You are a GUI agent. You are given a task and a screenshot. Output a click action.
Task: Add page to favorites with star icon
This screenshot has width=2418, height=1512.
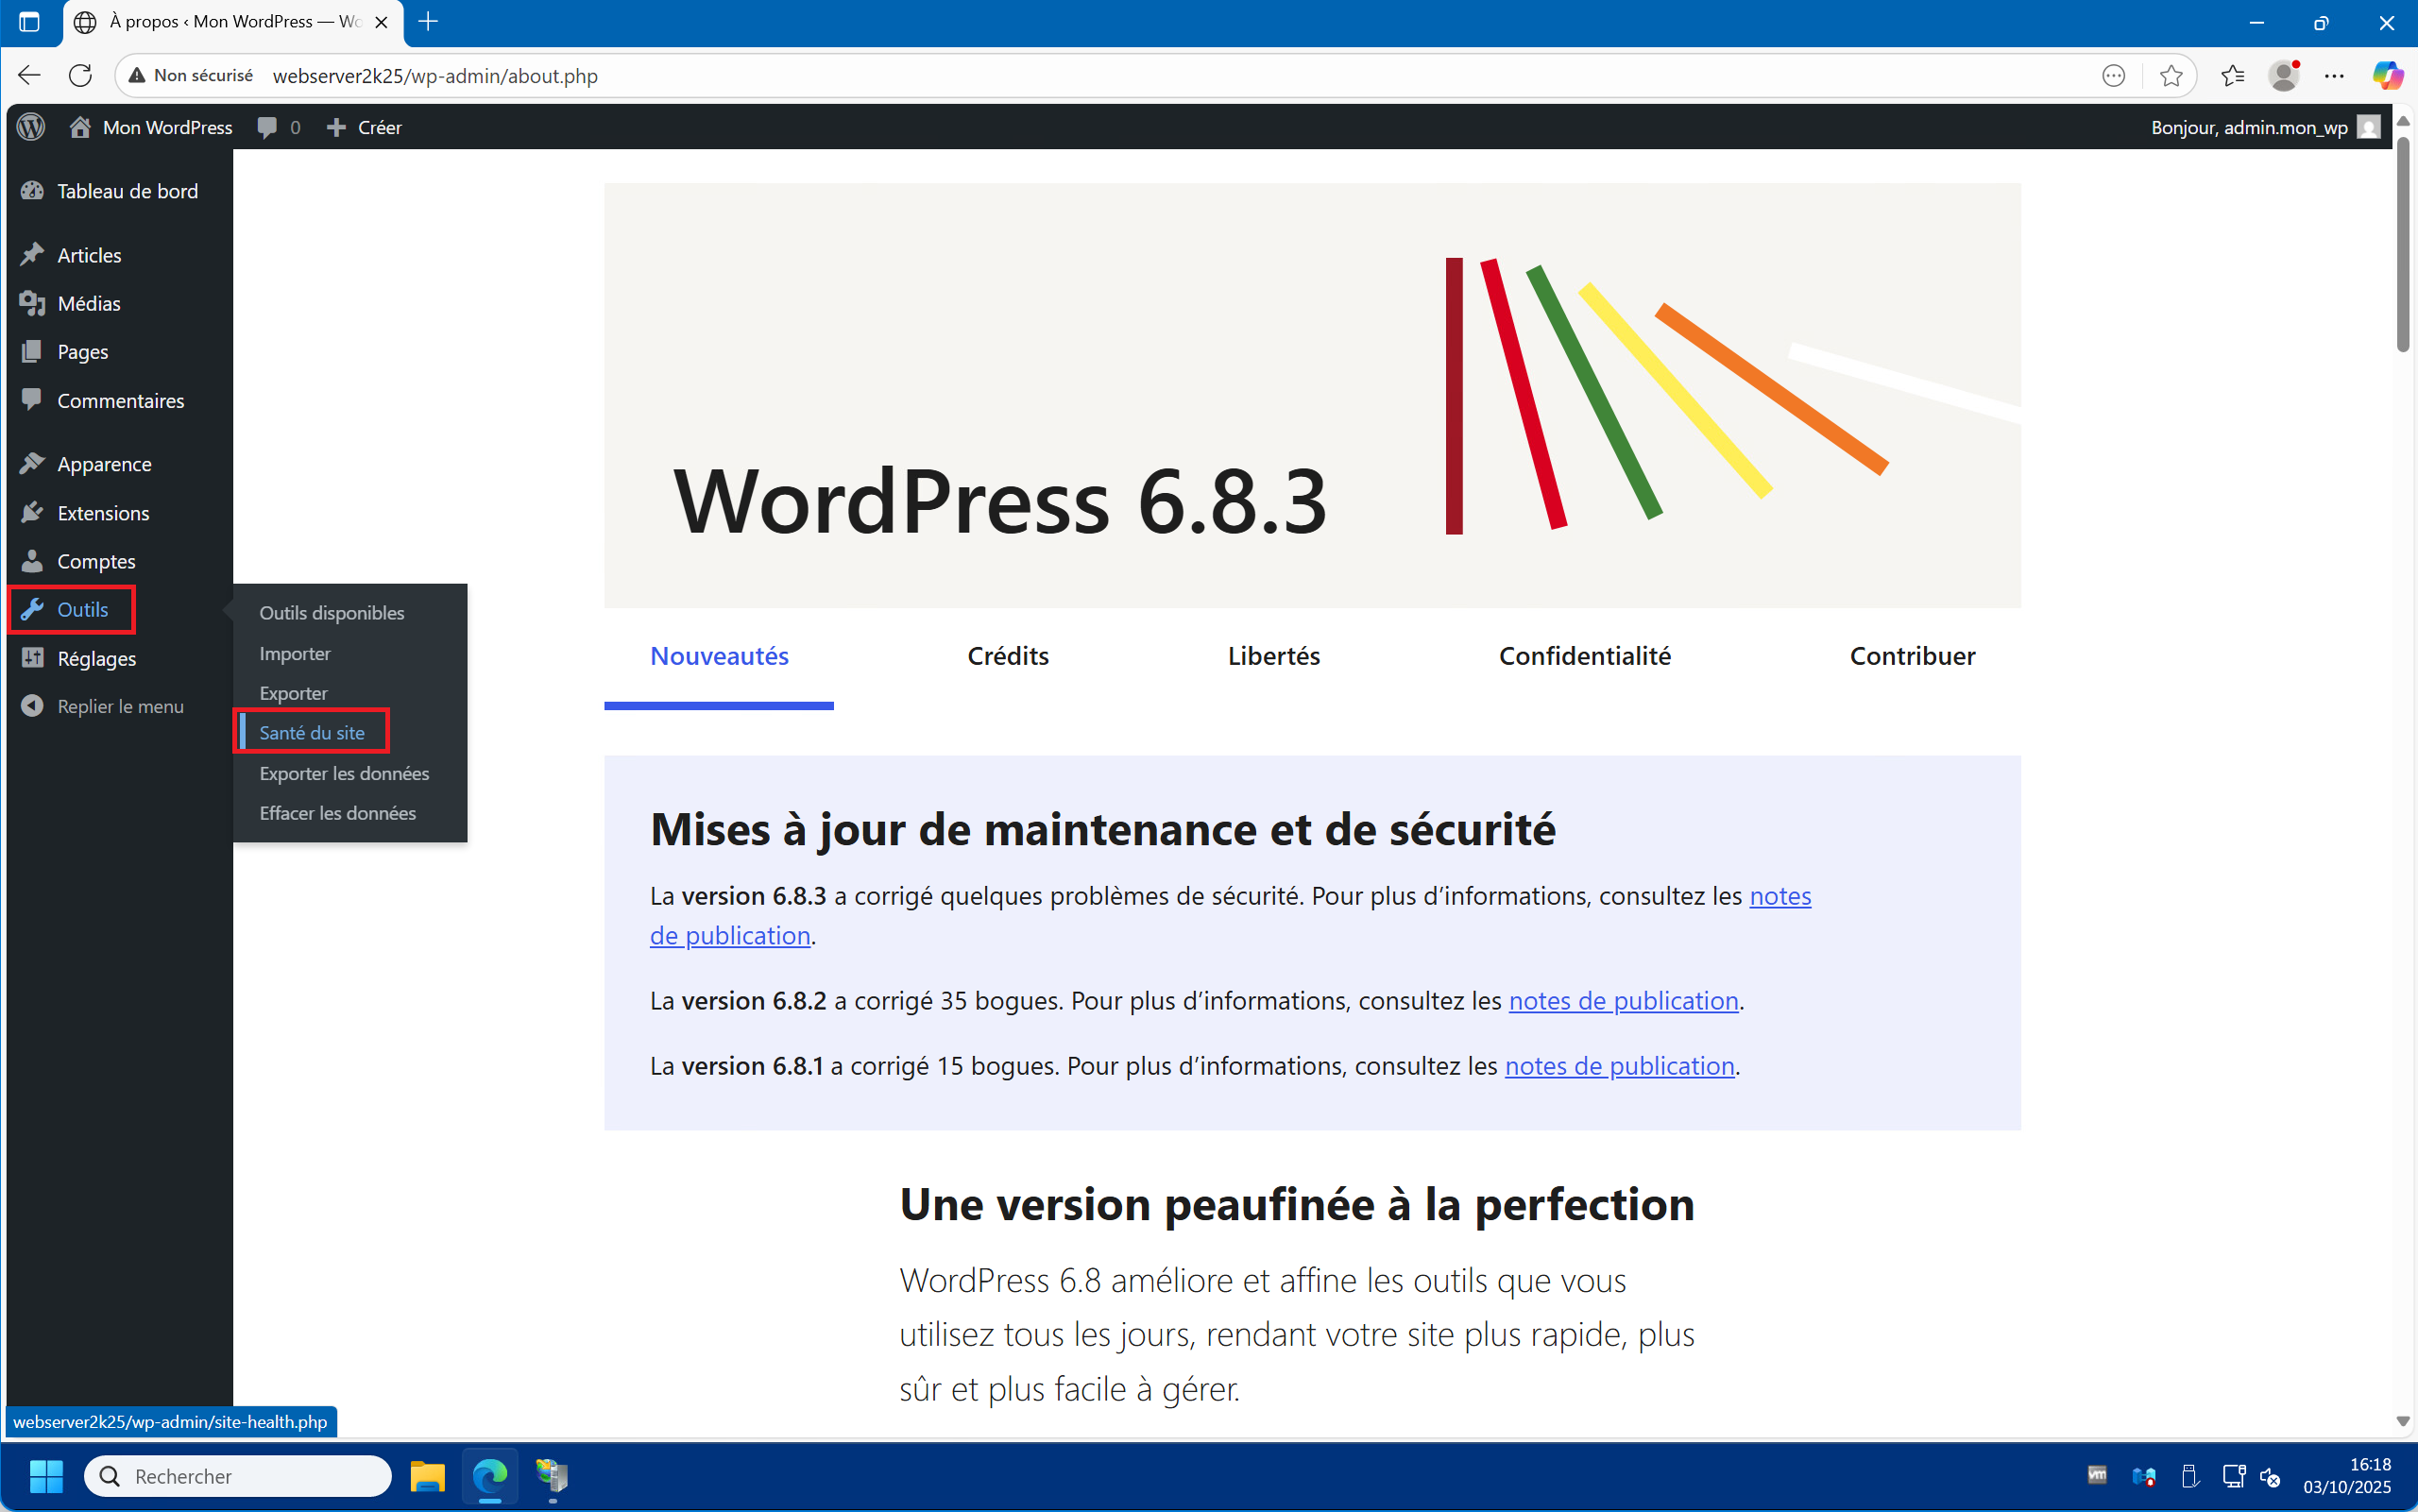[x=2170, y=76]
